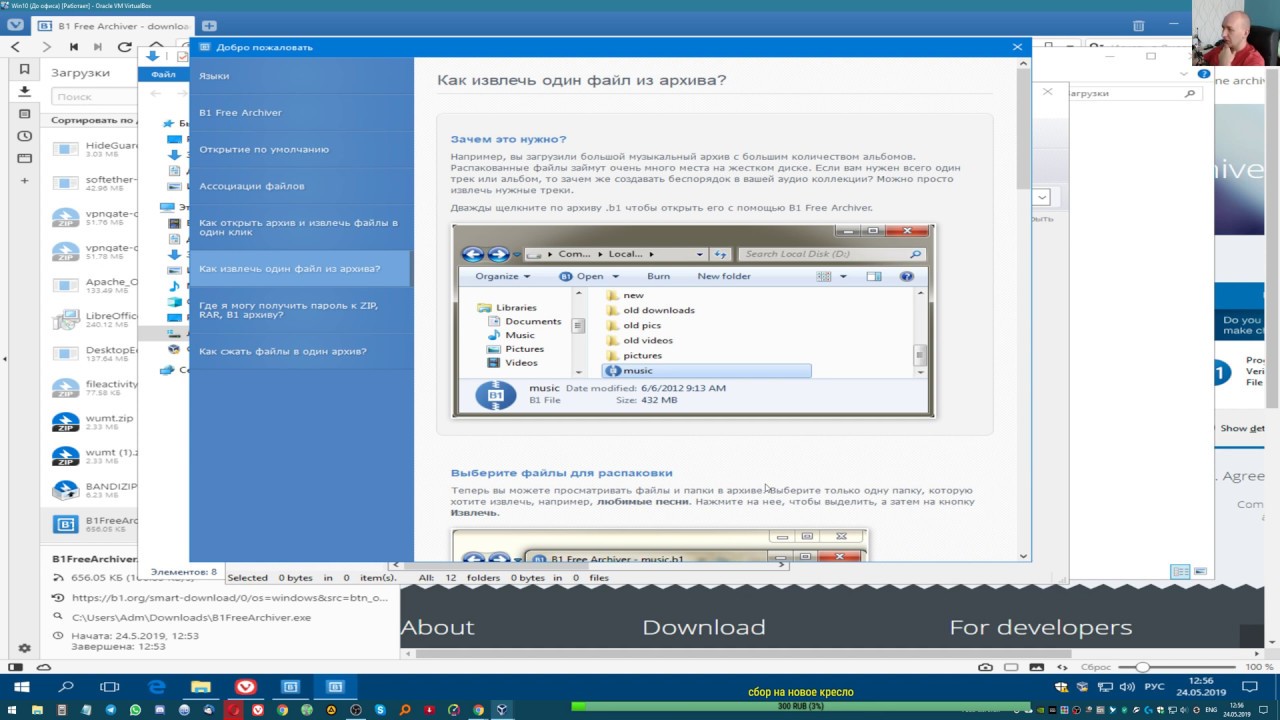The height and width of the screenshot is (720, 1280).
Task: Click the music archive screenshot thumbnail
Action: pos(693,320)
